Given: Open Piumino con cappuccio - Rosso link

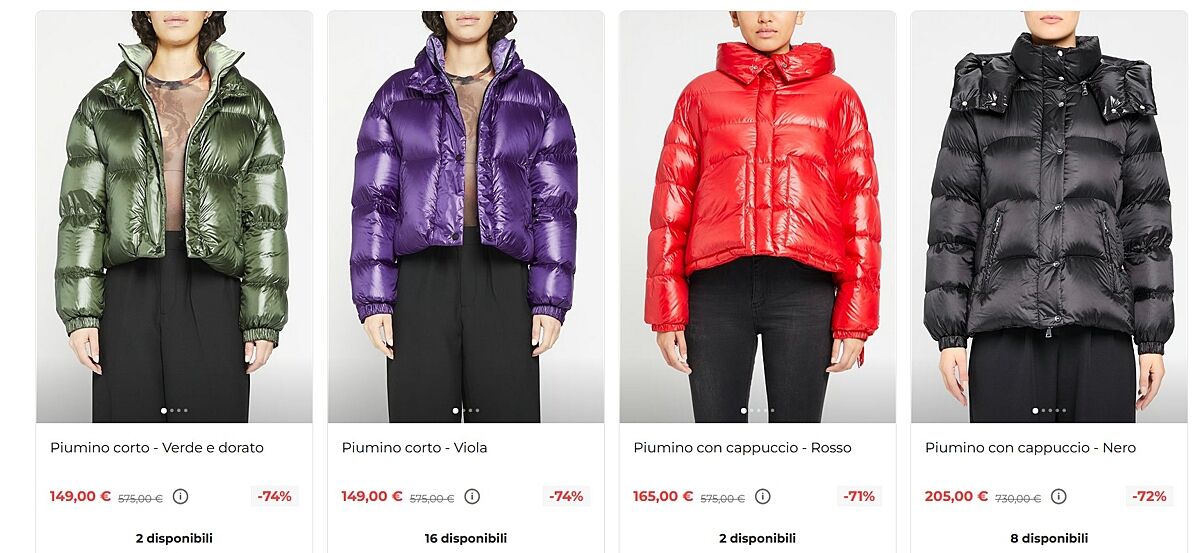Looking at the screenshot, I should (742, 448).
